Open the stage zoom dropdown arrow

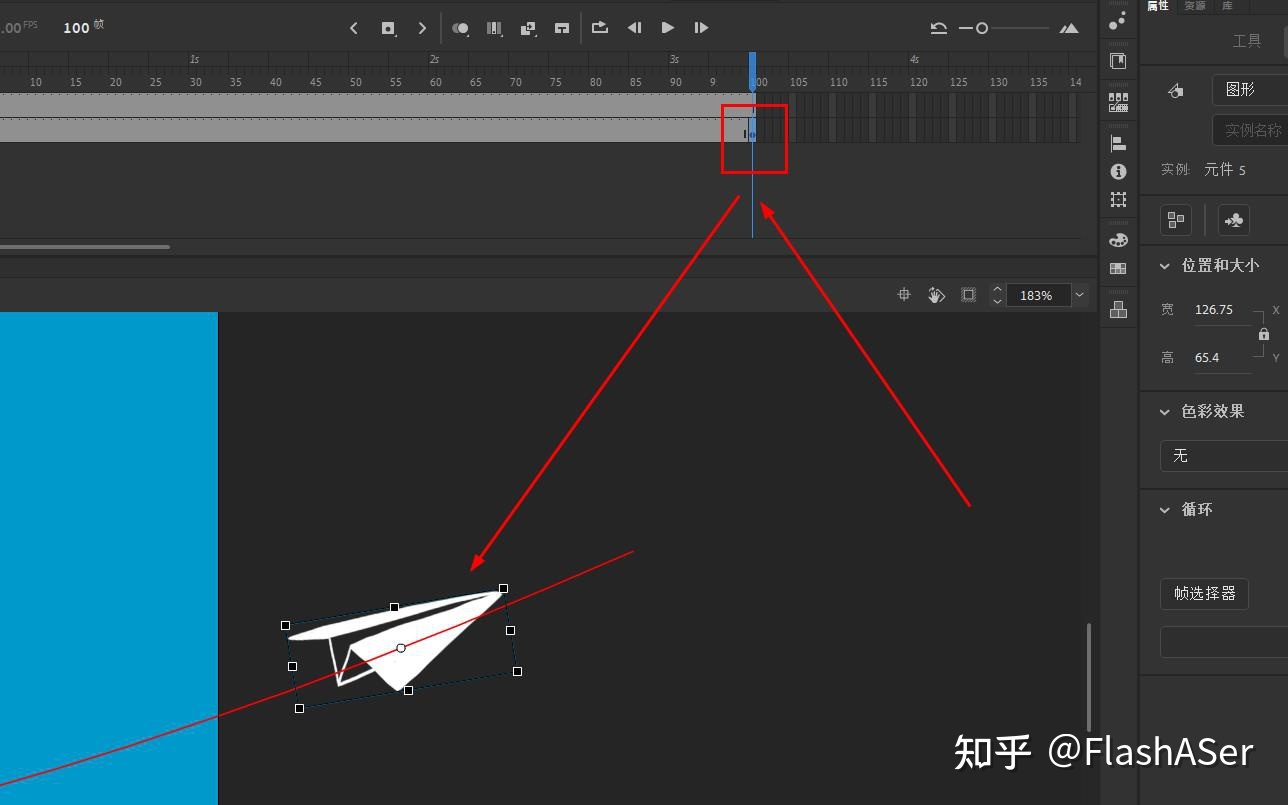[x=1078, y=295]
